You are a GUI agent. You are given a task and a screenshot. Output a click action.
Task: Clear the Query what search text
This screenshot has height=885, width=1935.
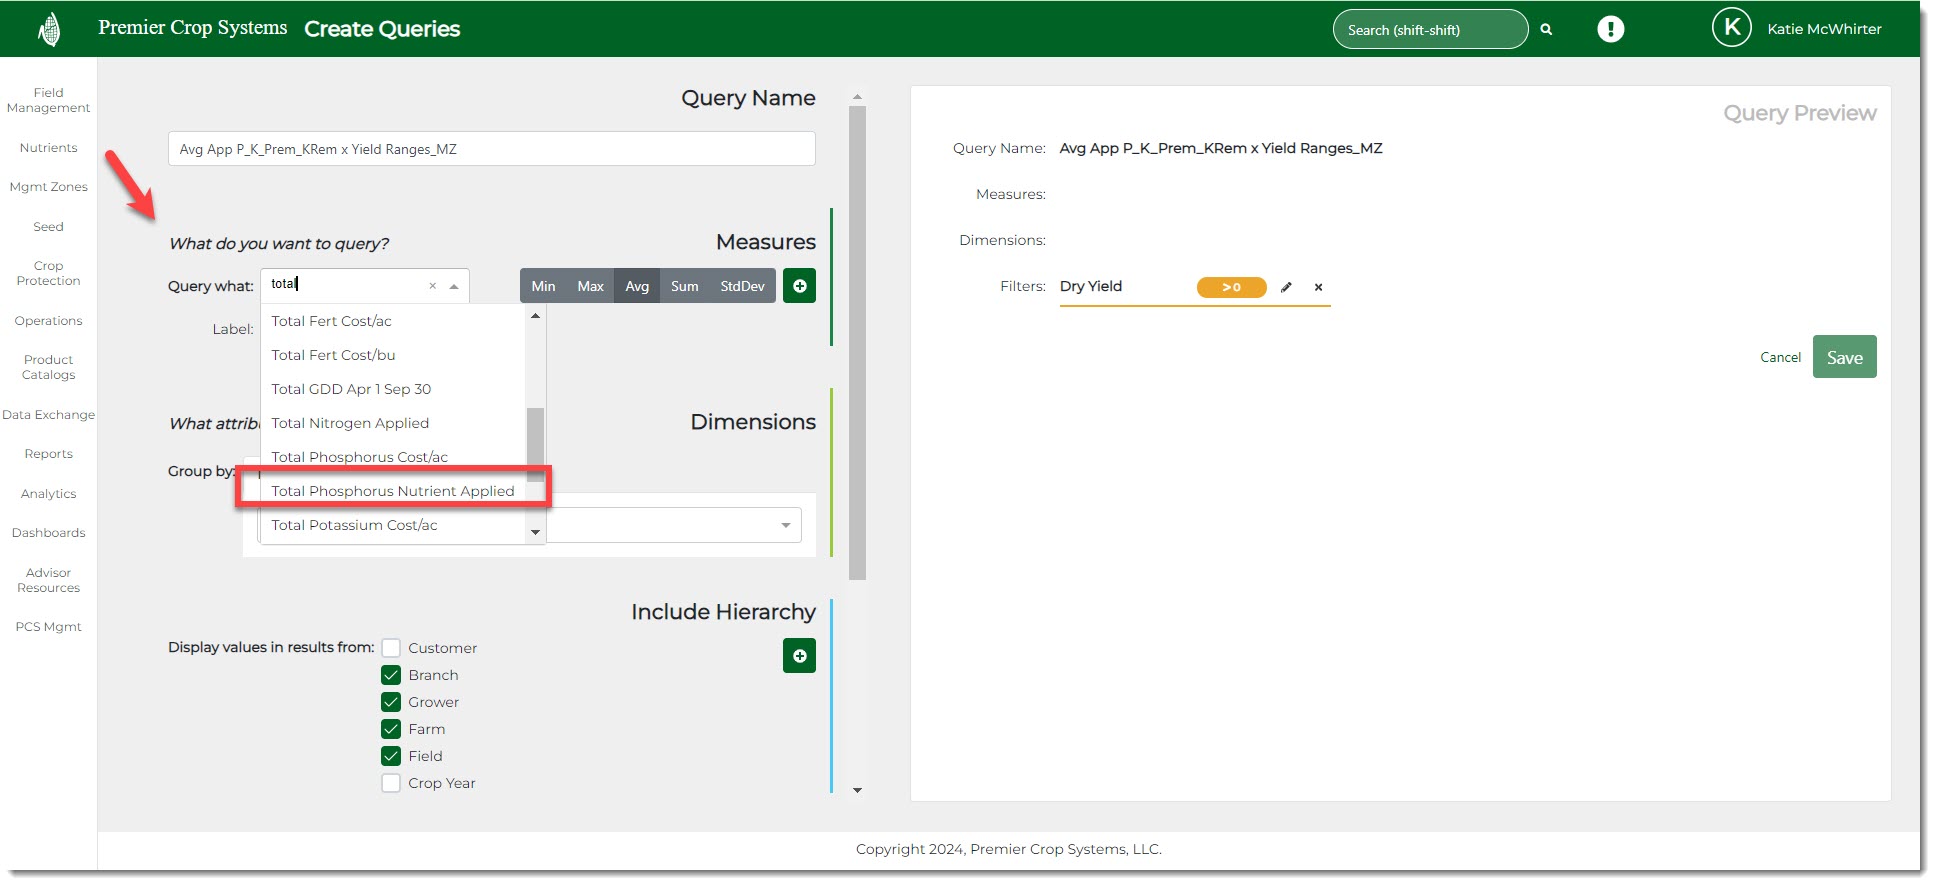point(432,286)
